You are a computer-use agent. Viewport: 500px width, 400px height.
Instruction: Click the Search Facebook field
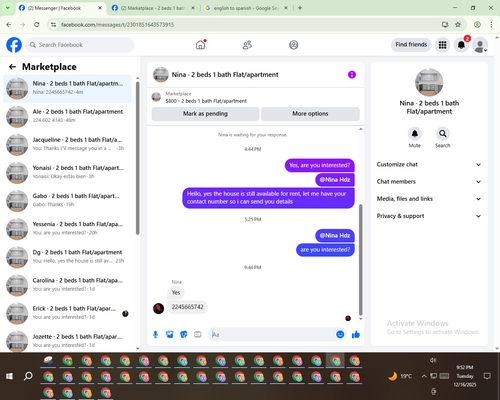tap(80, 45)
